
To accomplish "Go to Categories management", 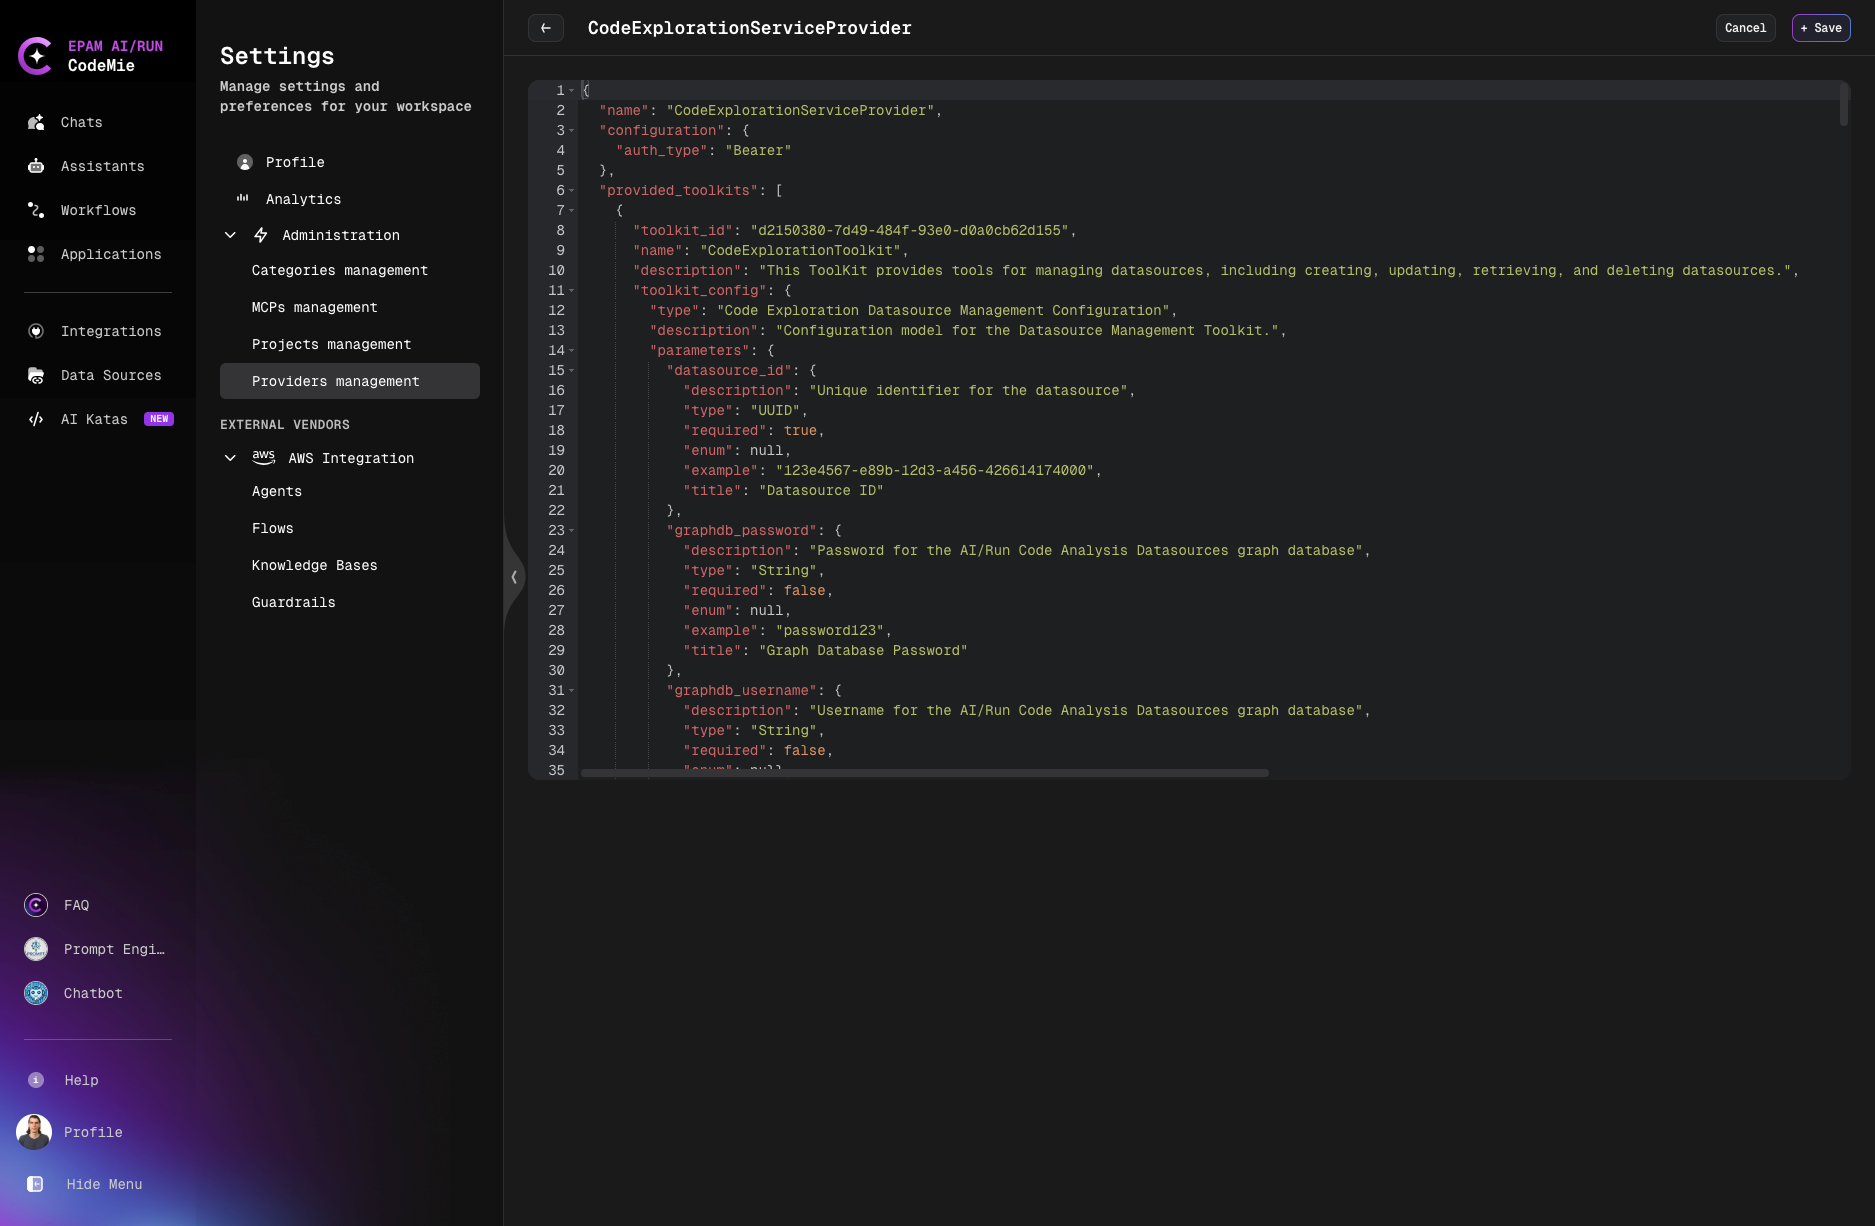I will coord(339,270).
